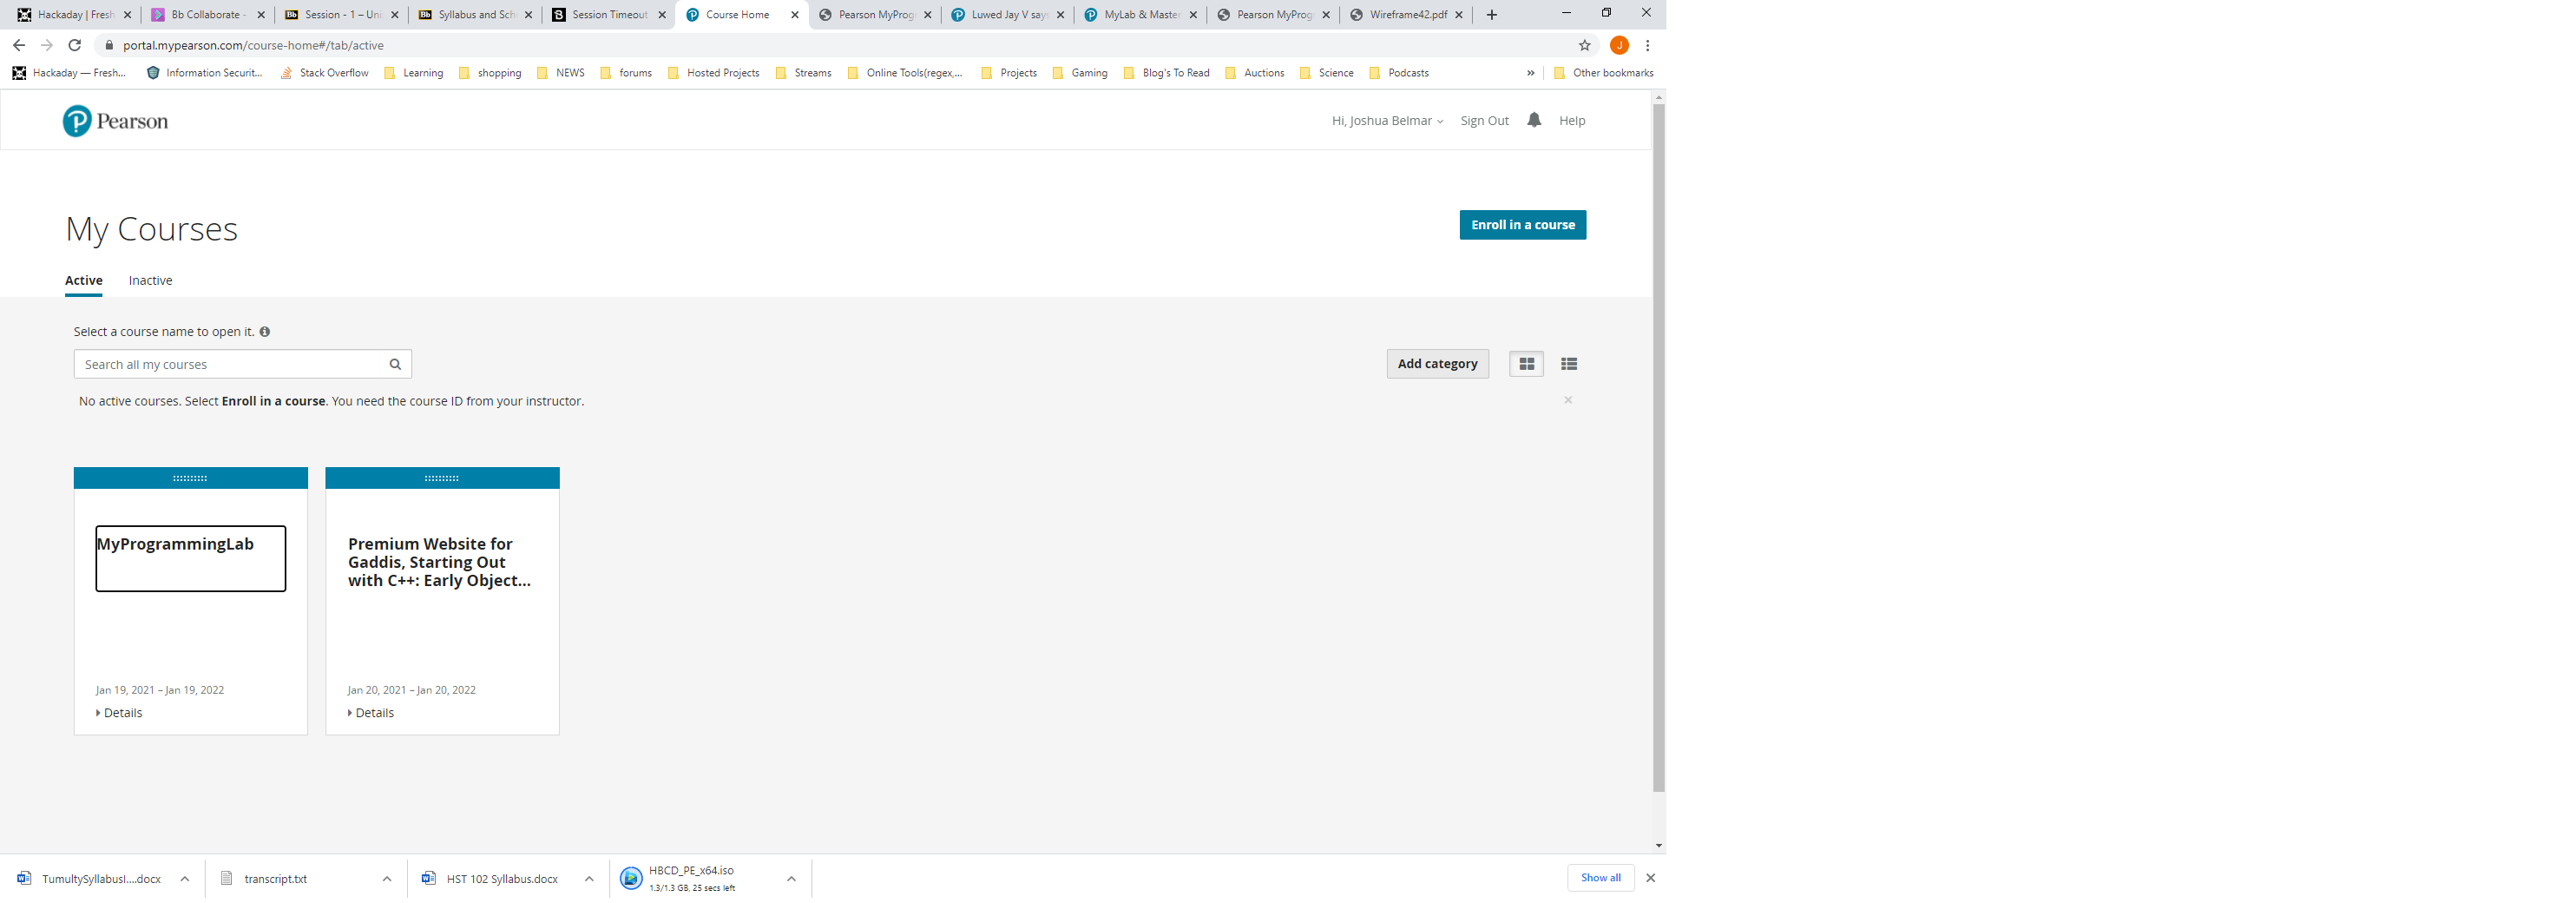The image size is (2576, 903).
Task: Open options arrow for transcript.txt download
Action: click(x=387, y=879)
